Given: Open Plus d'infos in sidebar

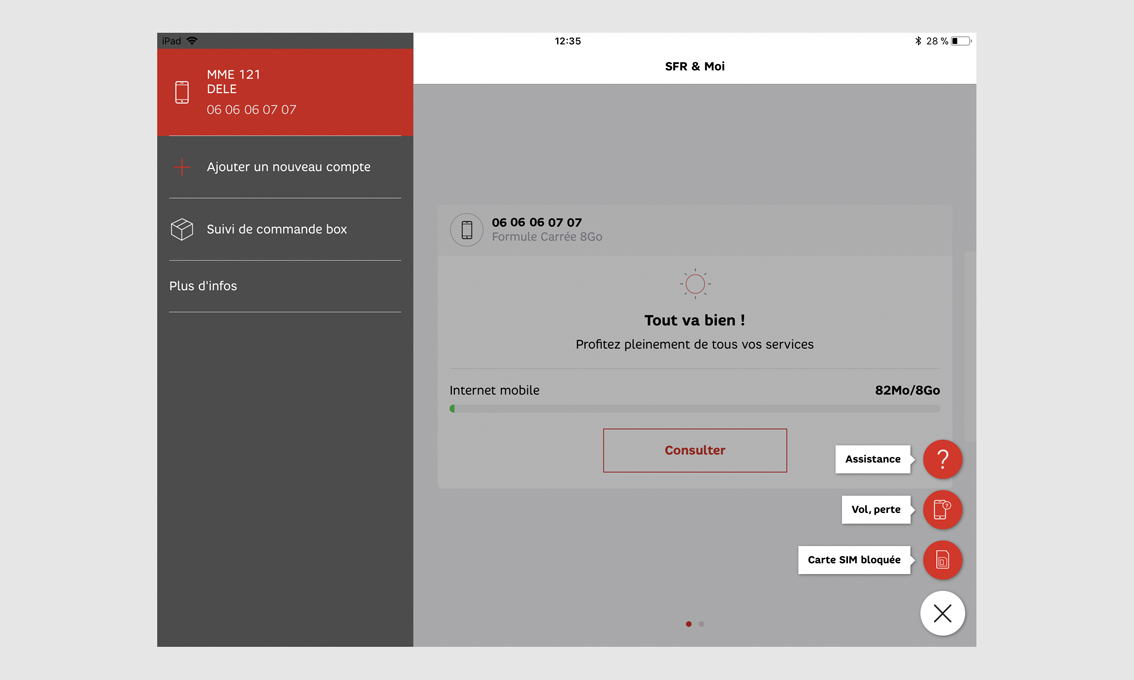Looking at the screenshot, I should (x=285, y=286).
